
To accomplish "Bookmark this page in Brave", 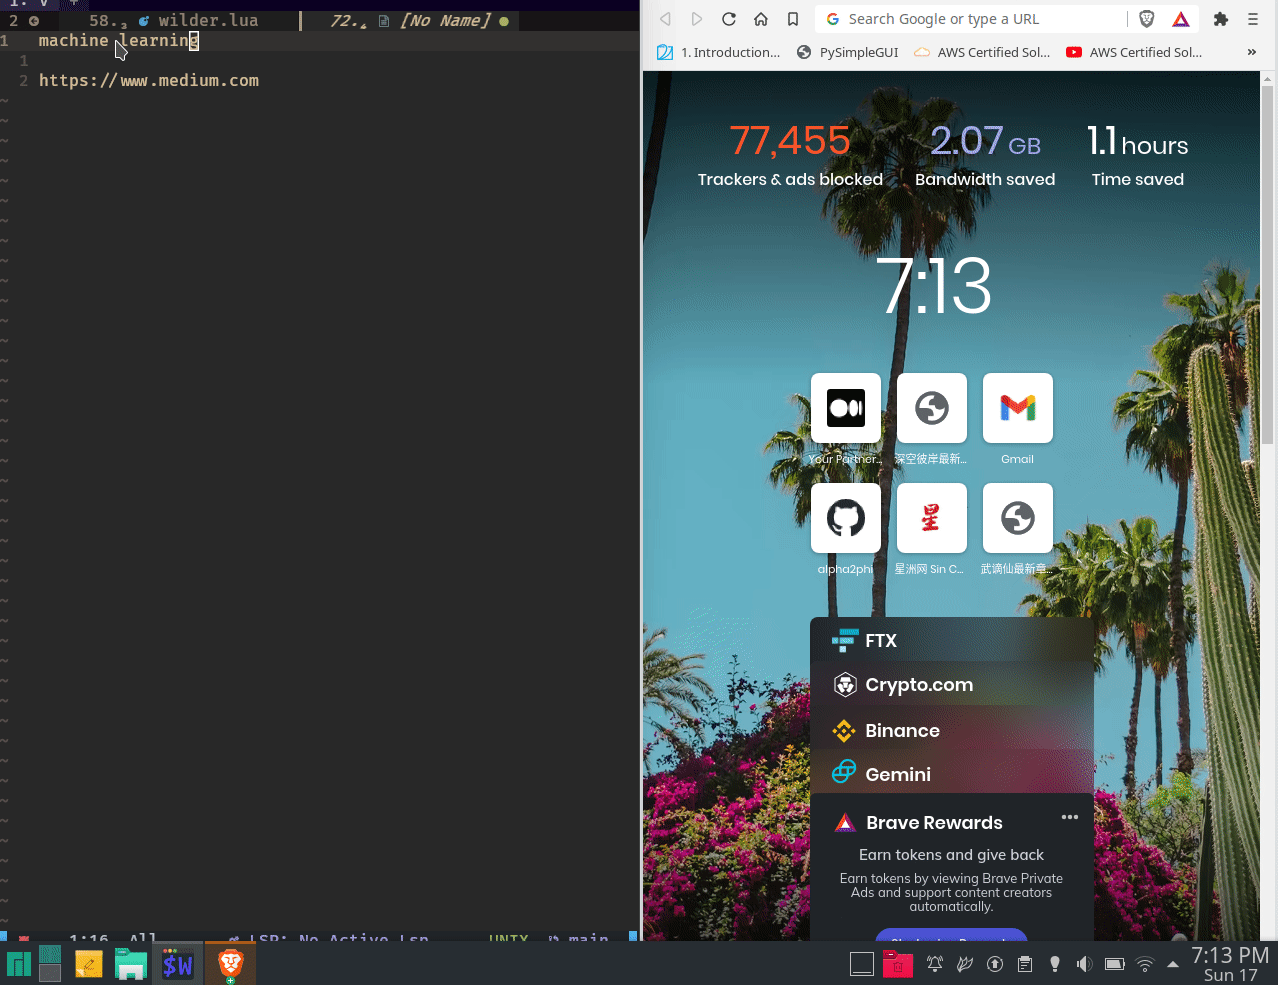I will 793,19.
